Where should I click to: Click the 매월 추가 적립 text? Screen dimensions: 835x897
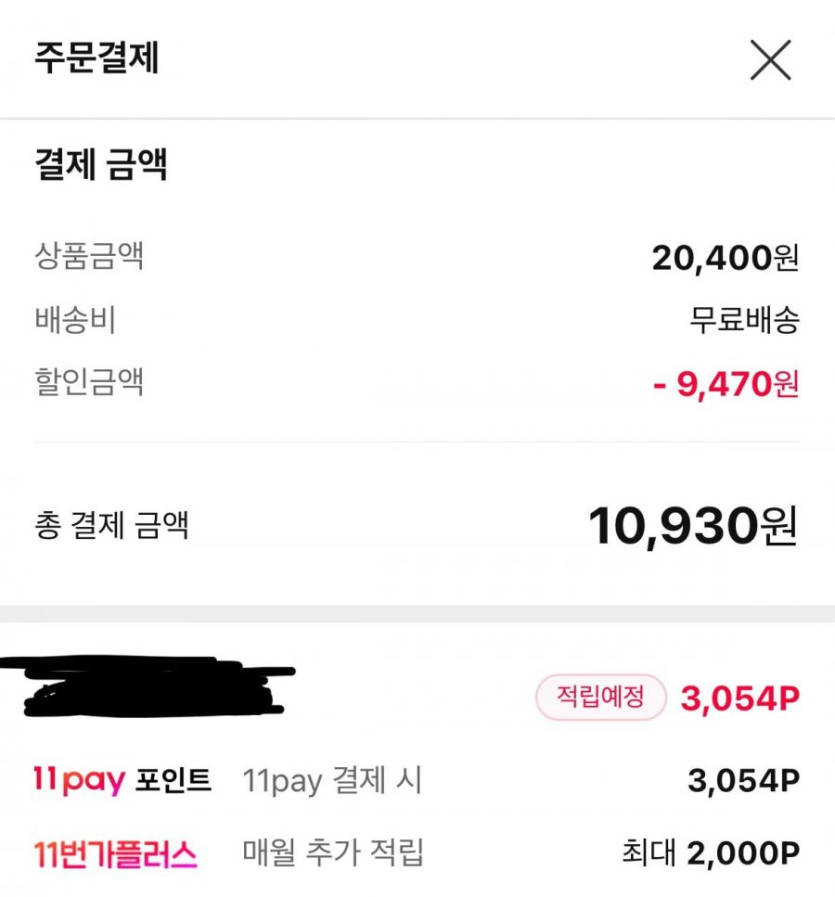pyautogui.click(x=333, y=854)
